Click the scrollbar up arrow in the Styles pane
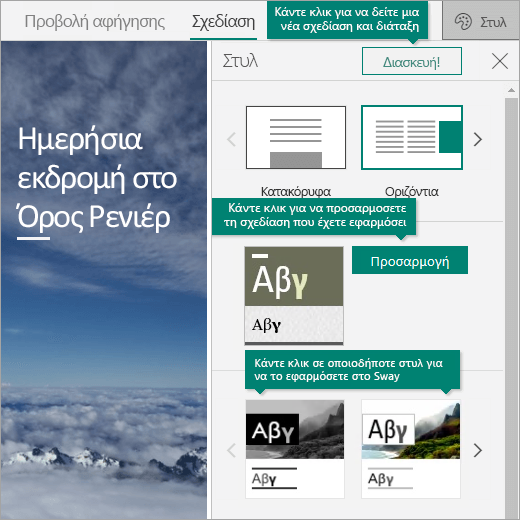Viewport: 520px width, 520px height. (511, 90)
